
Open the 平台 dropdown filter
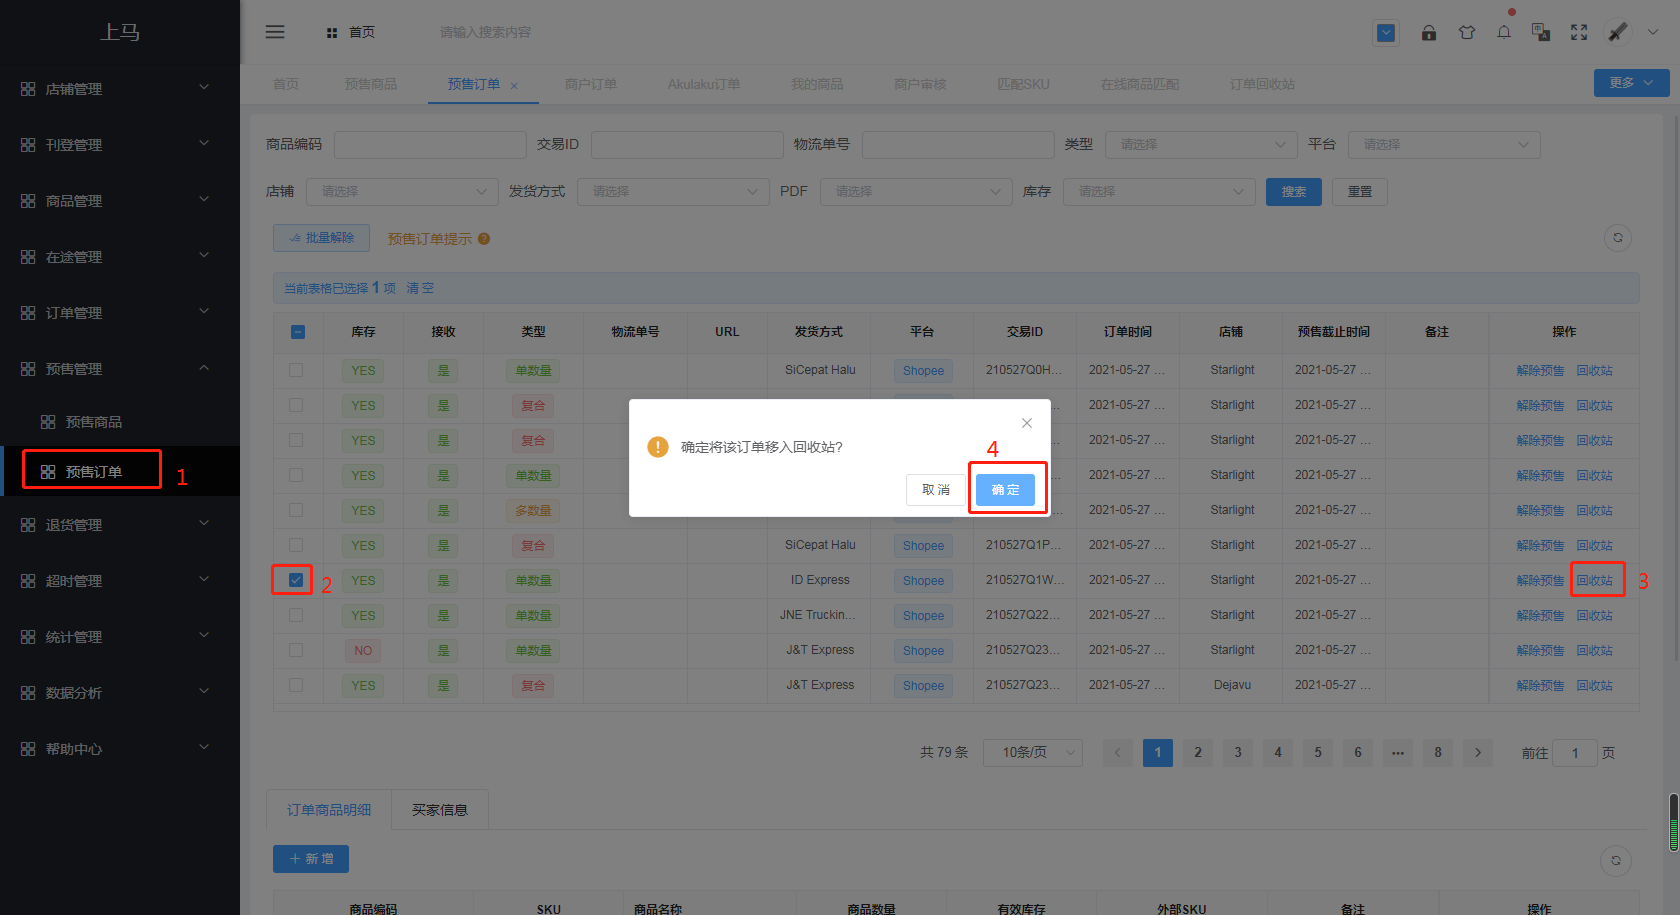(1444, 145)
